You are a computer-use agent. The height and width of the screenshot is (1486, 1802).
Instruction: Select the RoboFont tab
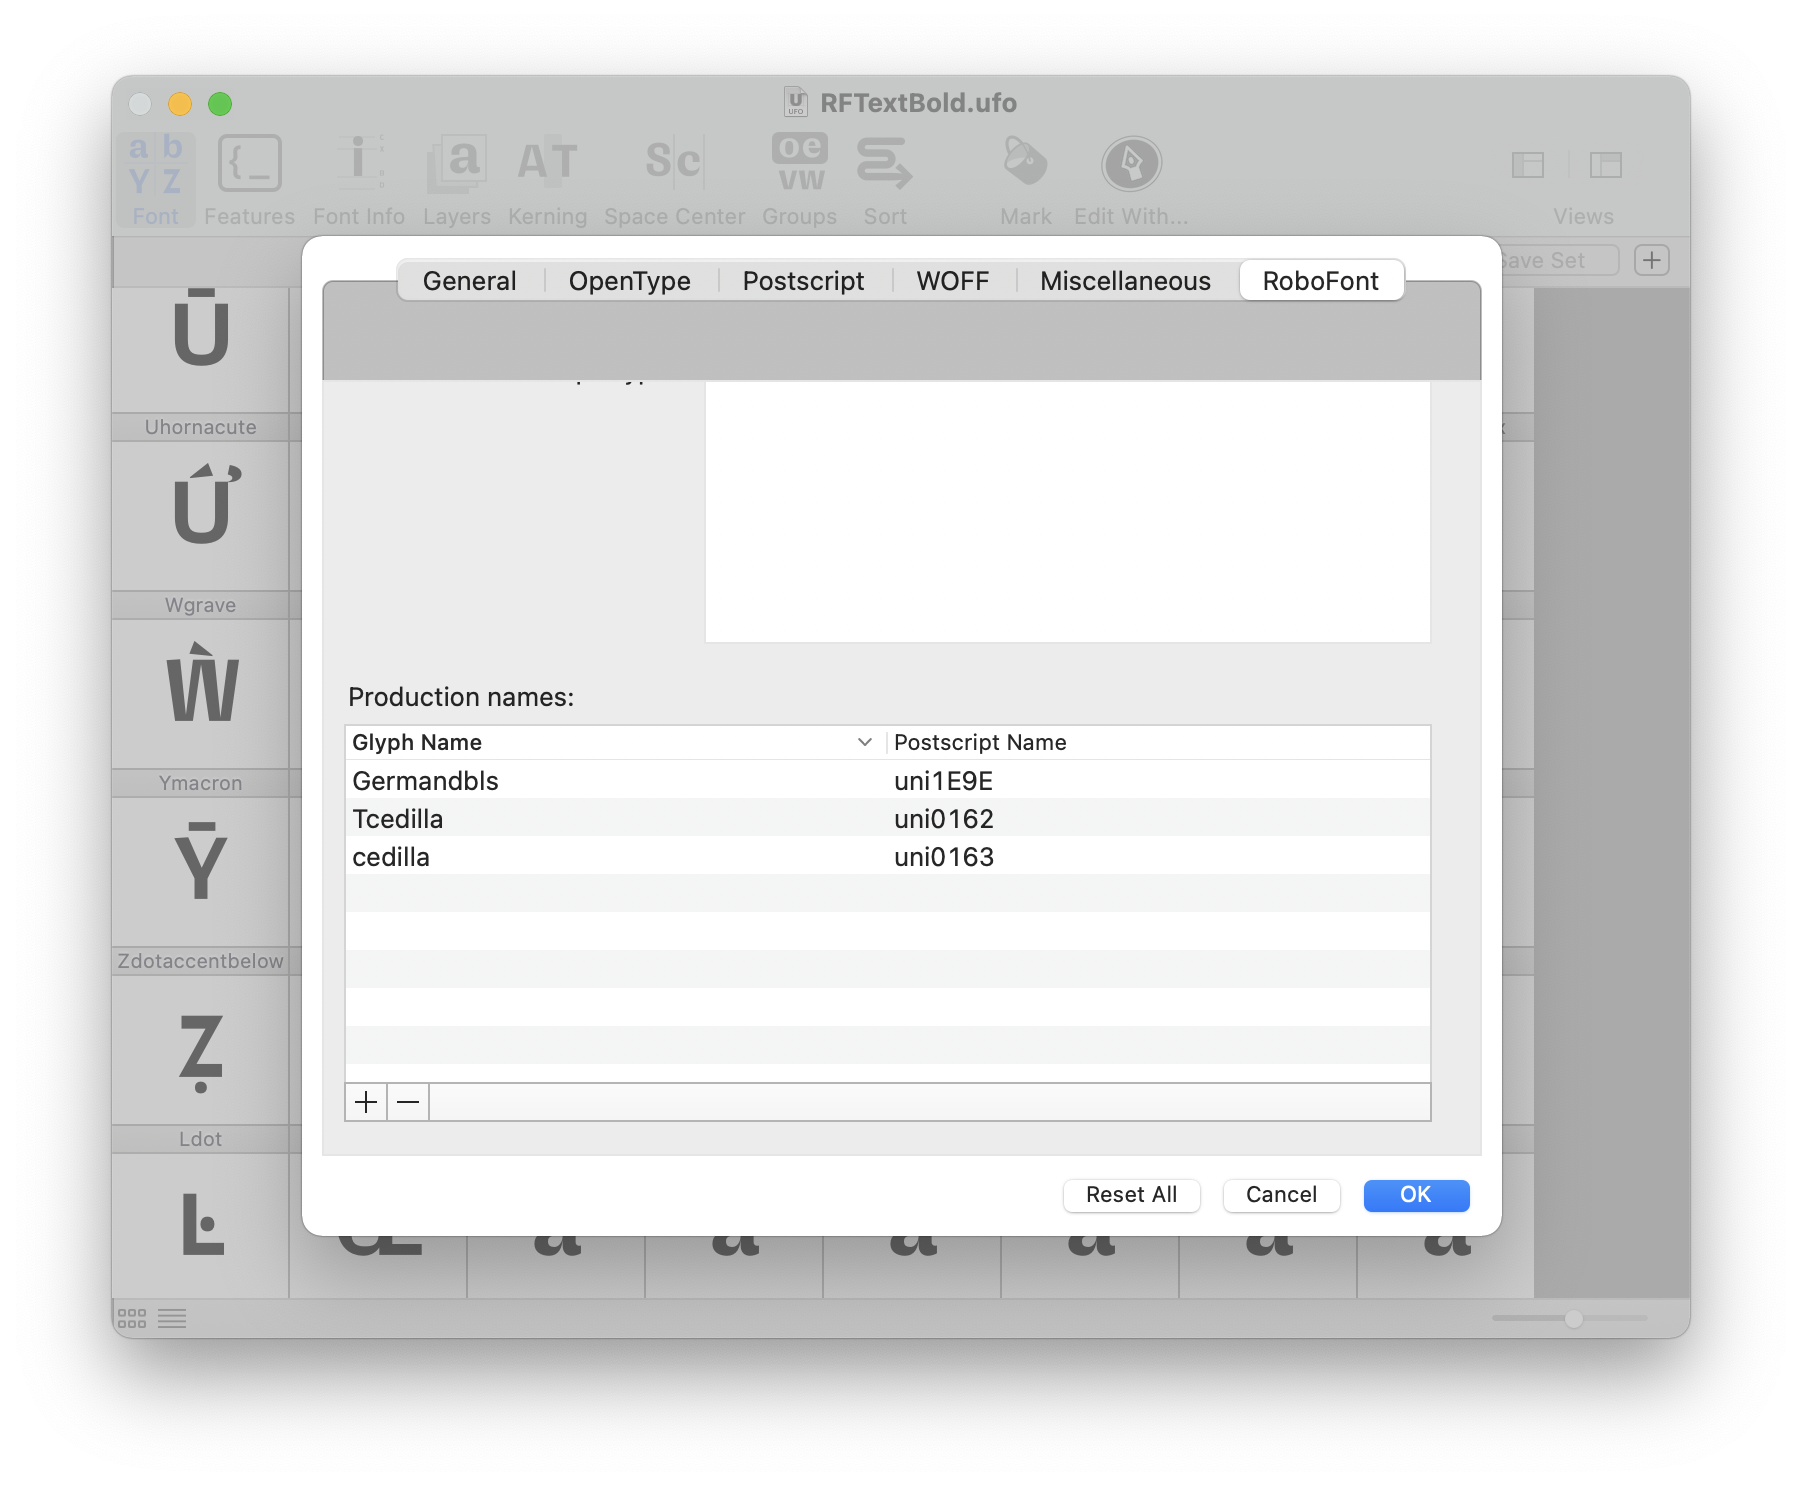1321,281
